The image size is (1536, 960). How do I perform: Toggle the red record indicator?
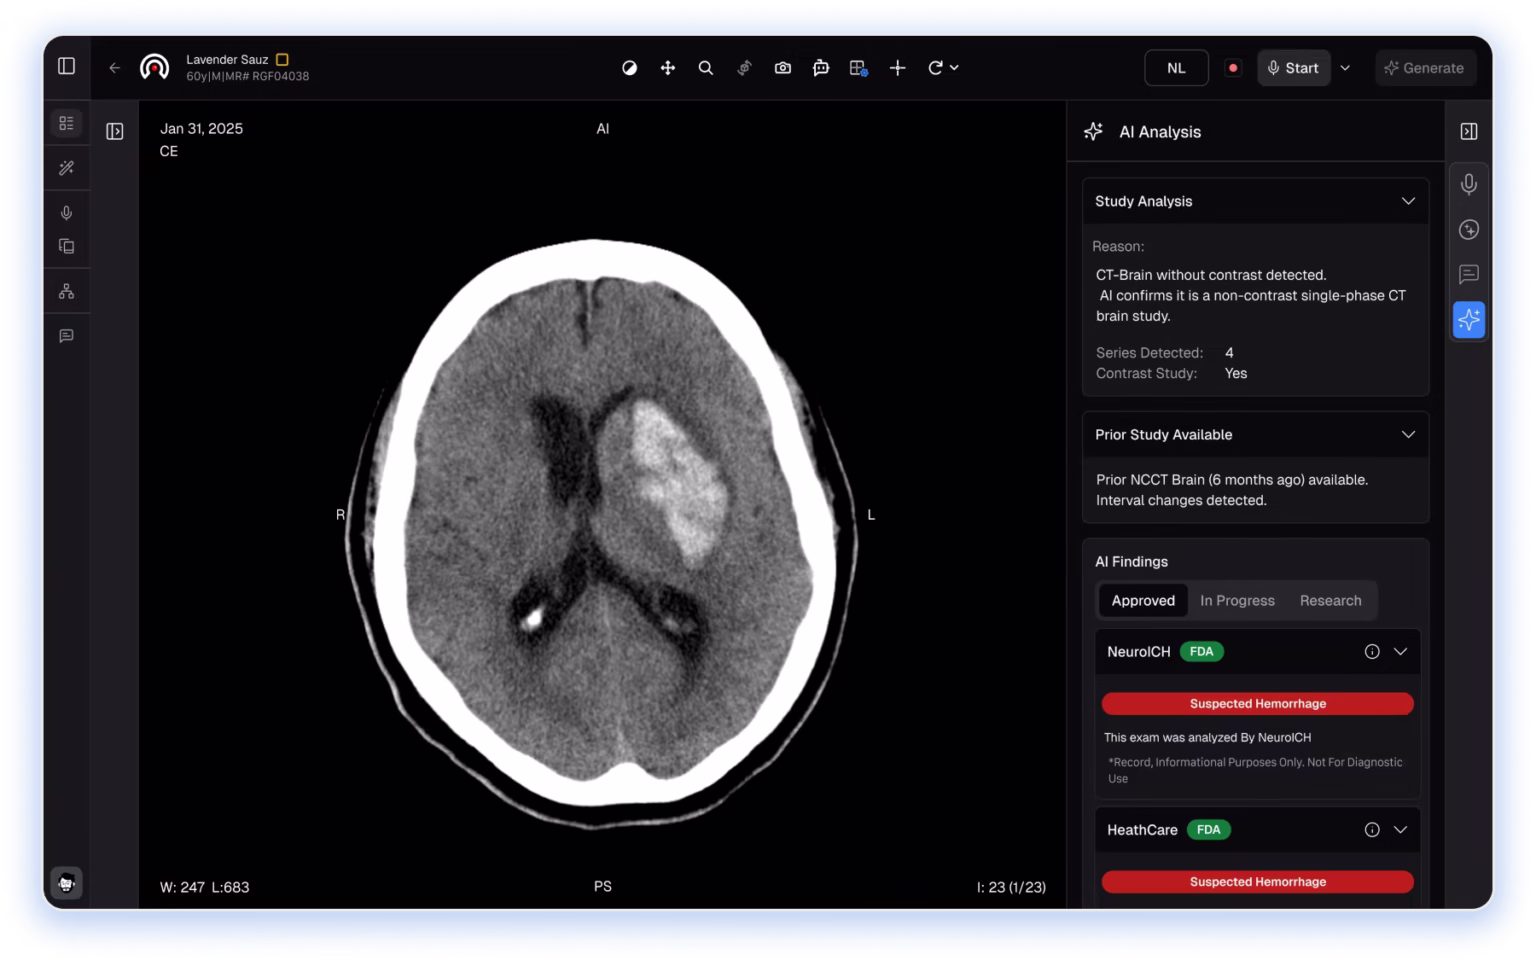[1233, 68]
